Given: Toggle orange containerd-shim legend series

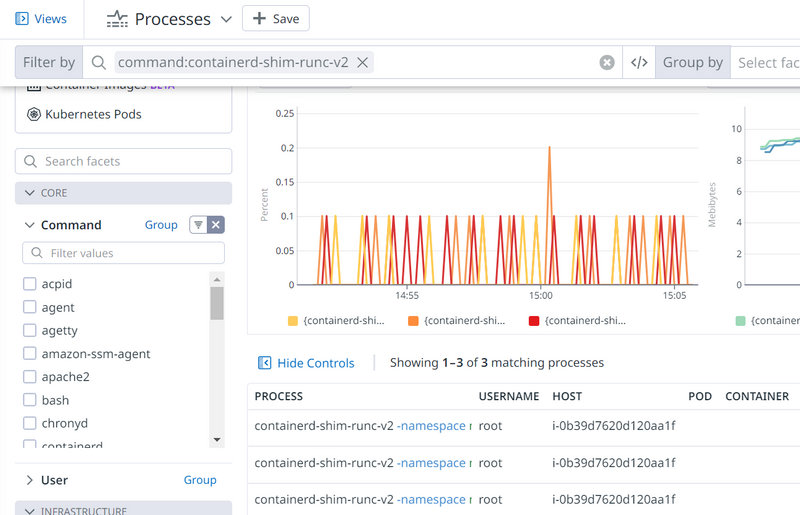Looking at the screenshot, I should coord(457,321).
